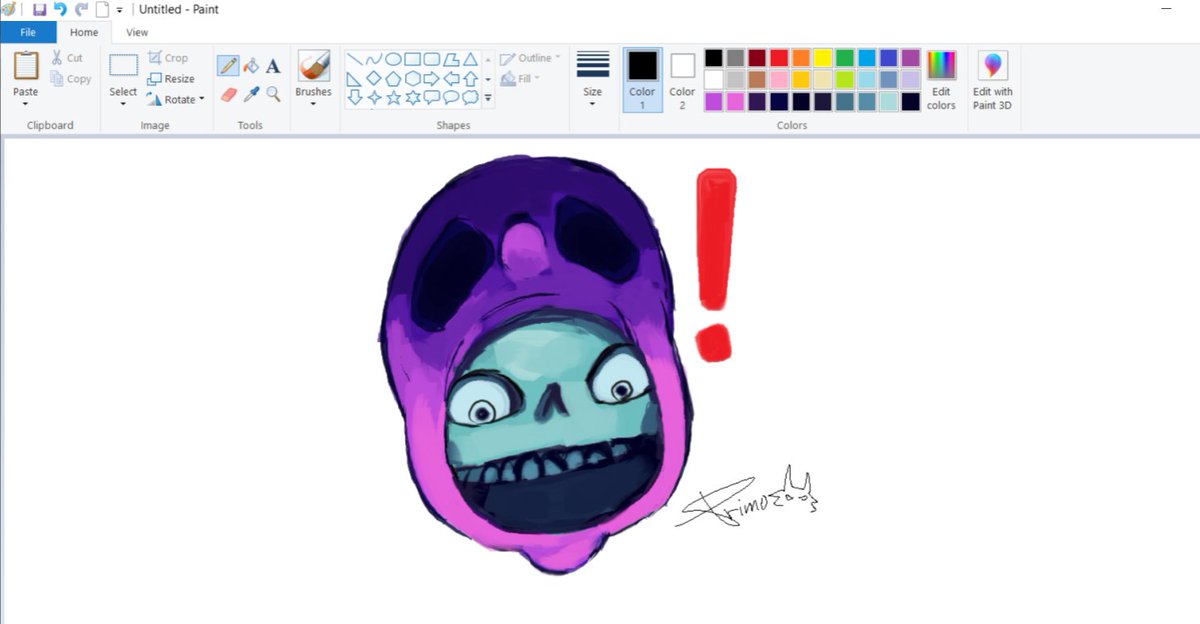The height and width of the screenshot is (624, 1200).
Task: Click the Cut button
Action: pyautogui.click(x=67, y=58)
